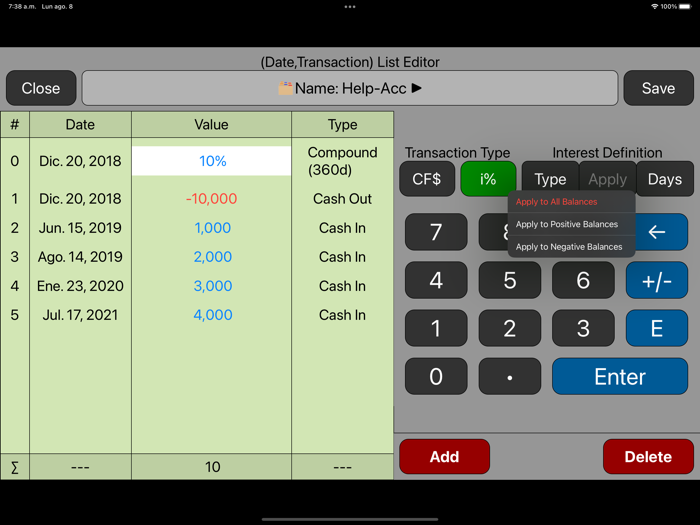Tap the Save button

pos(658,88)
